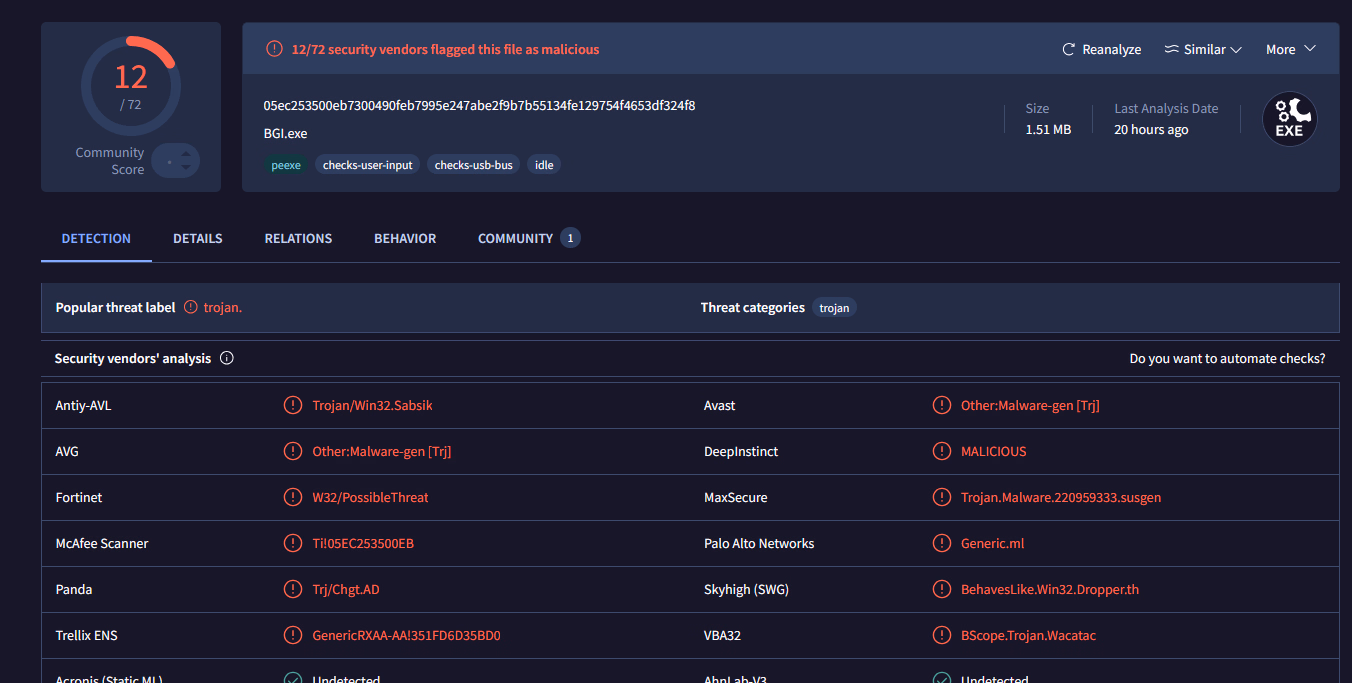1352x683 pixels.
Task: Click the file name BGI.exe
Action: coord(286,133)
